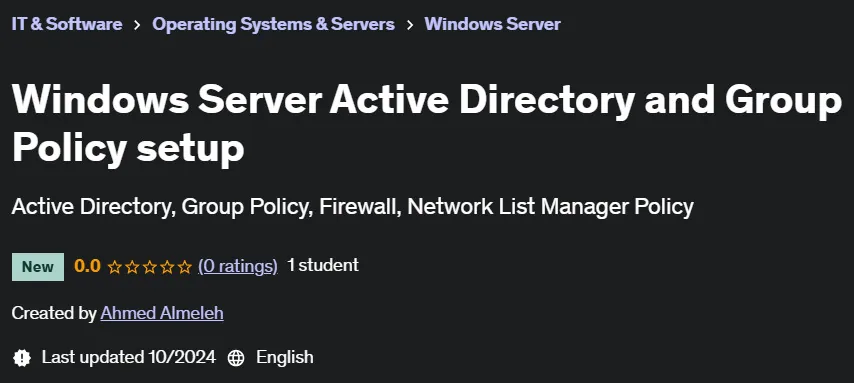Image resolution: width=854 pixels, height=383 pixels.
Task: Click the English language label
Action: click(x=285, y=357)
